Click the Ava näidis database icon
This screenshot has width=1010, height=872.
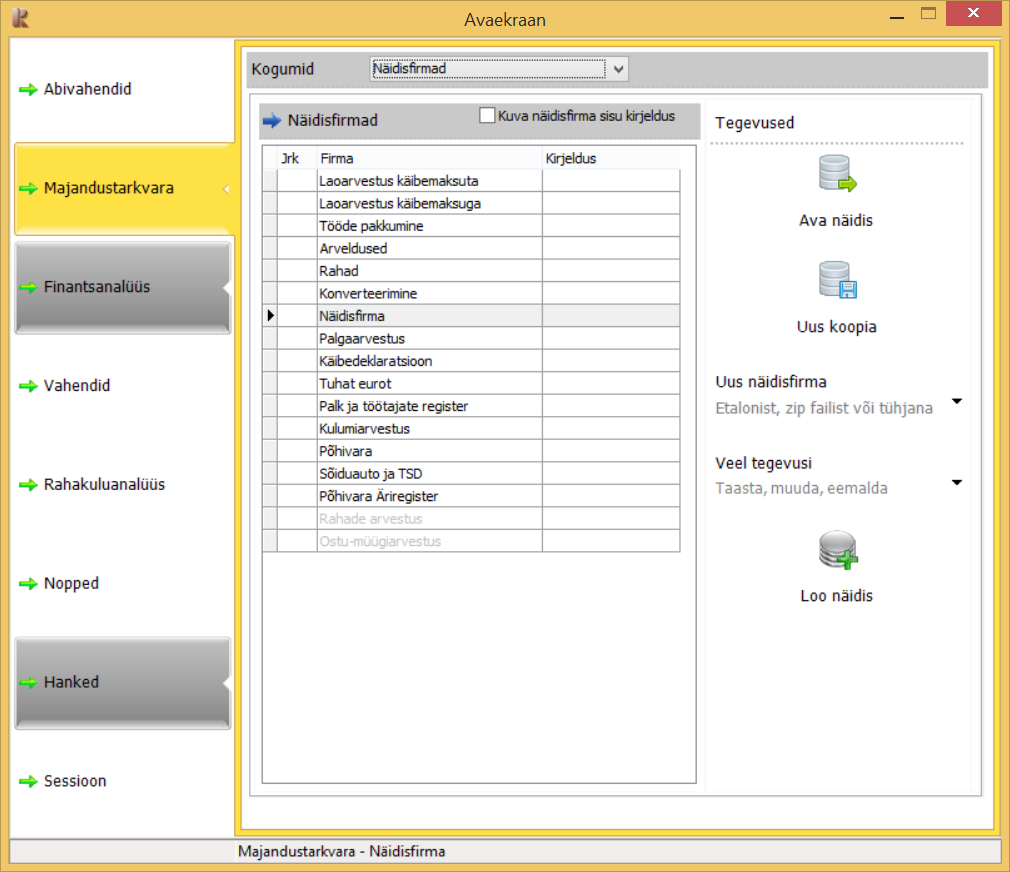coord(837,174)
